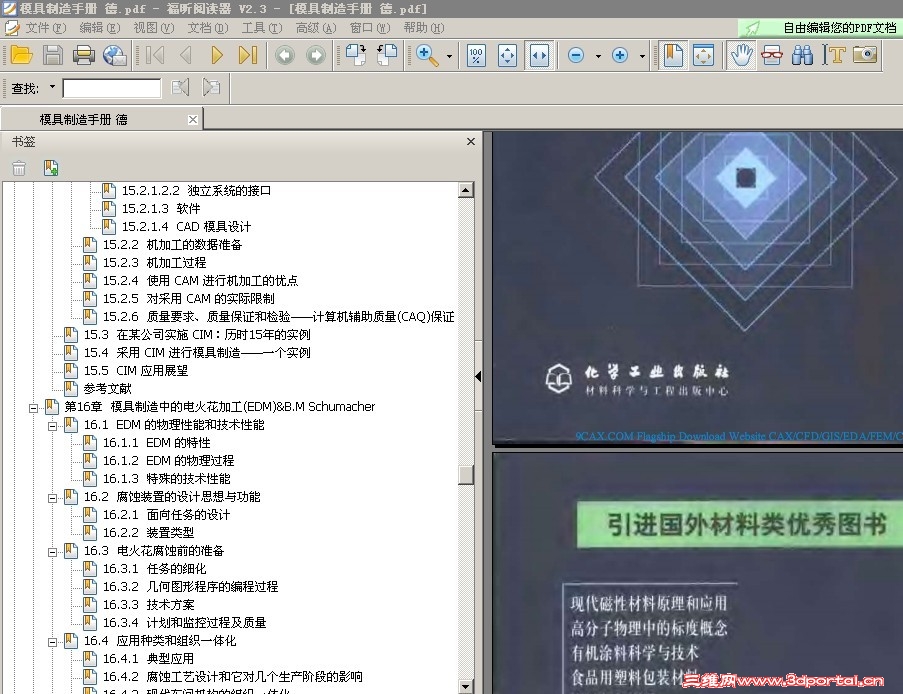This screenshot has width=903, height=694.
Task: Open the 窗口(W) menu
Action: (370, 28)
